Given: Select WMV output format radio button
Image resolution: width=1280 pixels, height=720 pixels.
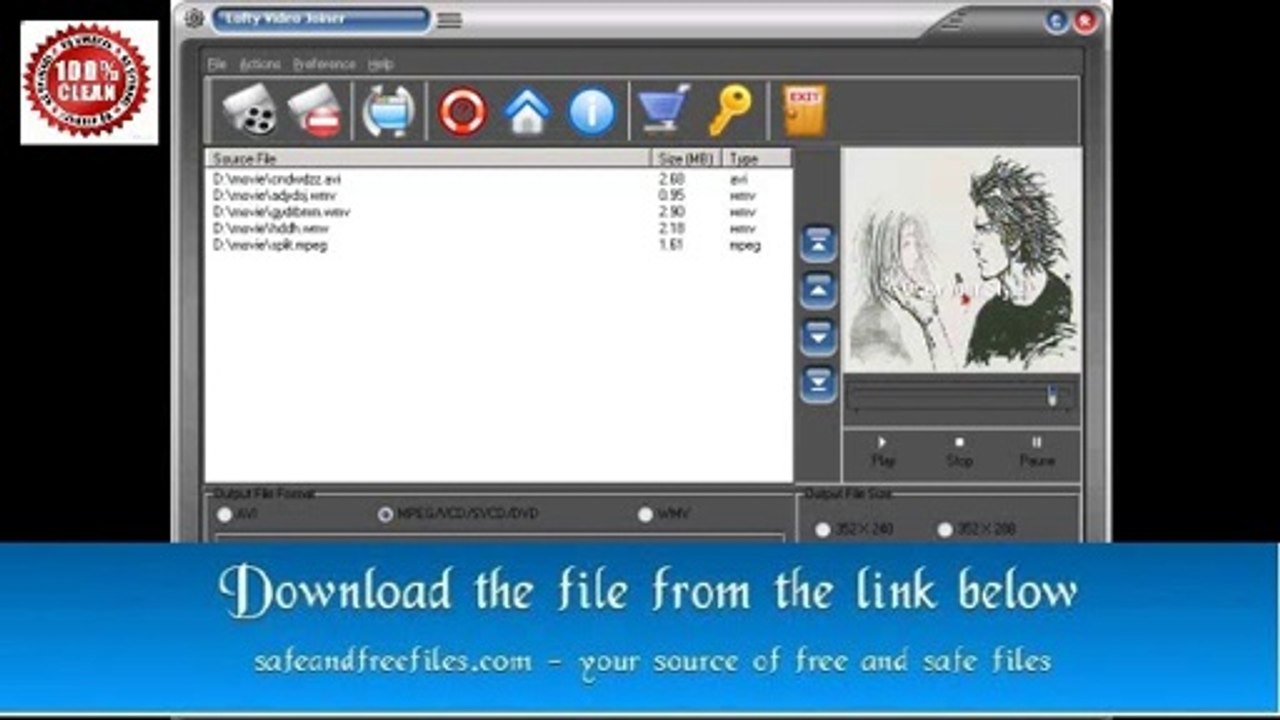Looking at the screenshot, I should click(x=646, y=514).
